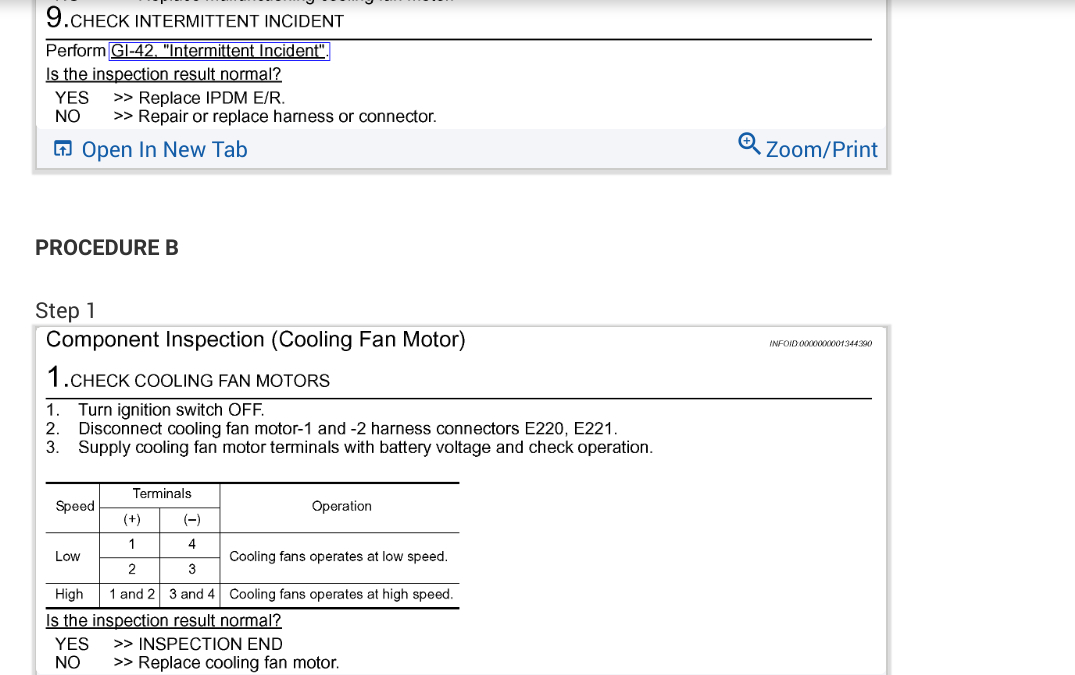This screenshot has height=675, width=1075.
Task: Click the Terminals column header
Action: click(x=162, y=493)
